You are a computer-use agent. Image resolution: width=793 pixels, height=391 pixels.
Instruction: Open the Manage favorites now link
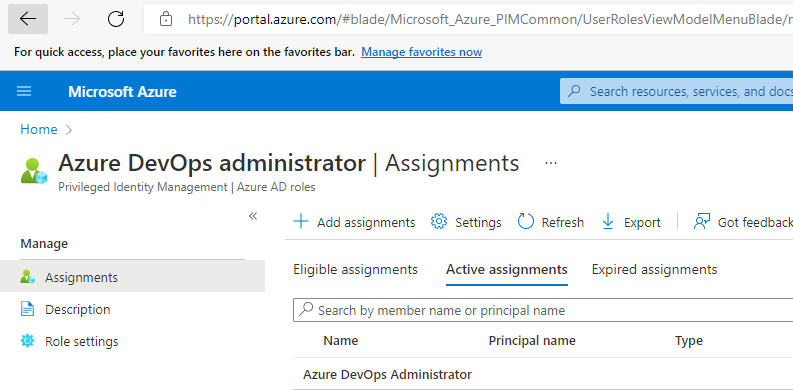coord(421,52)
